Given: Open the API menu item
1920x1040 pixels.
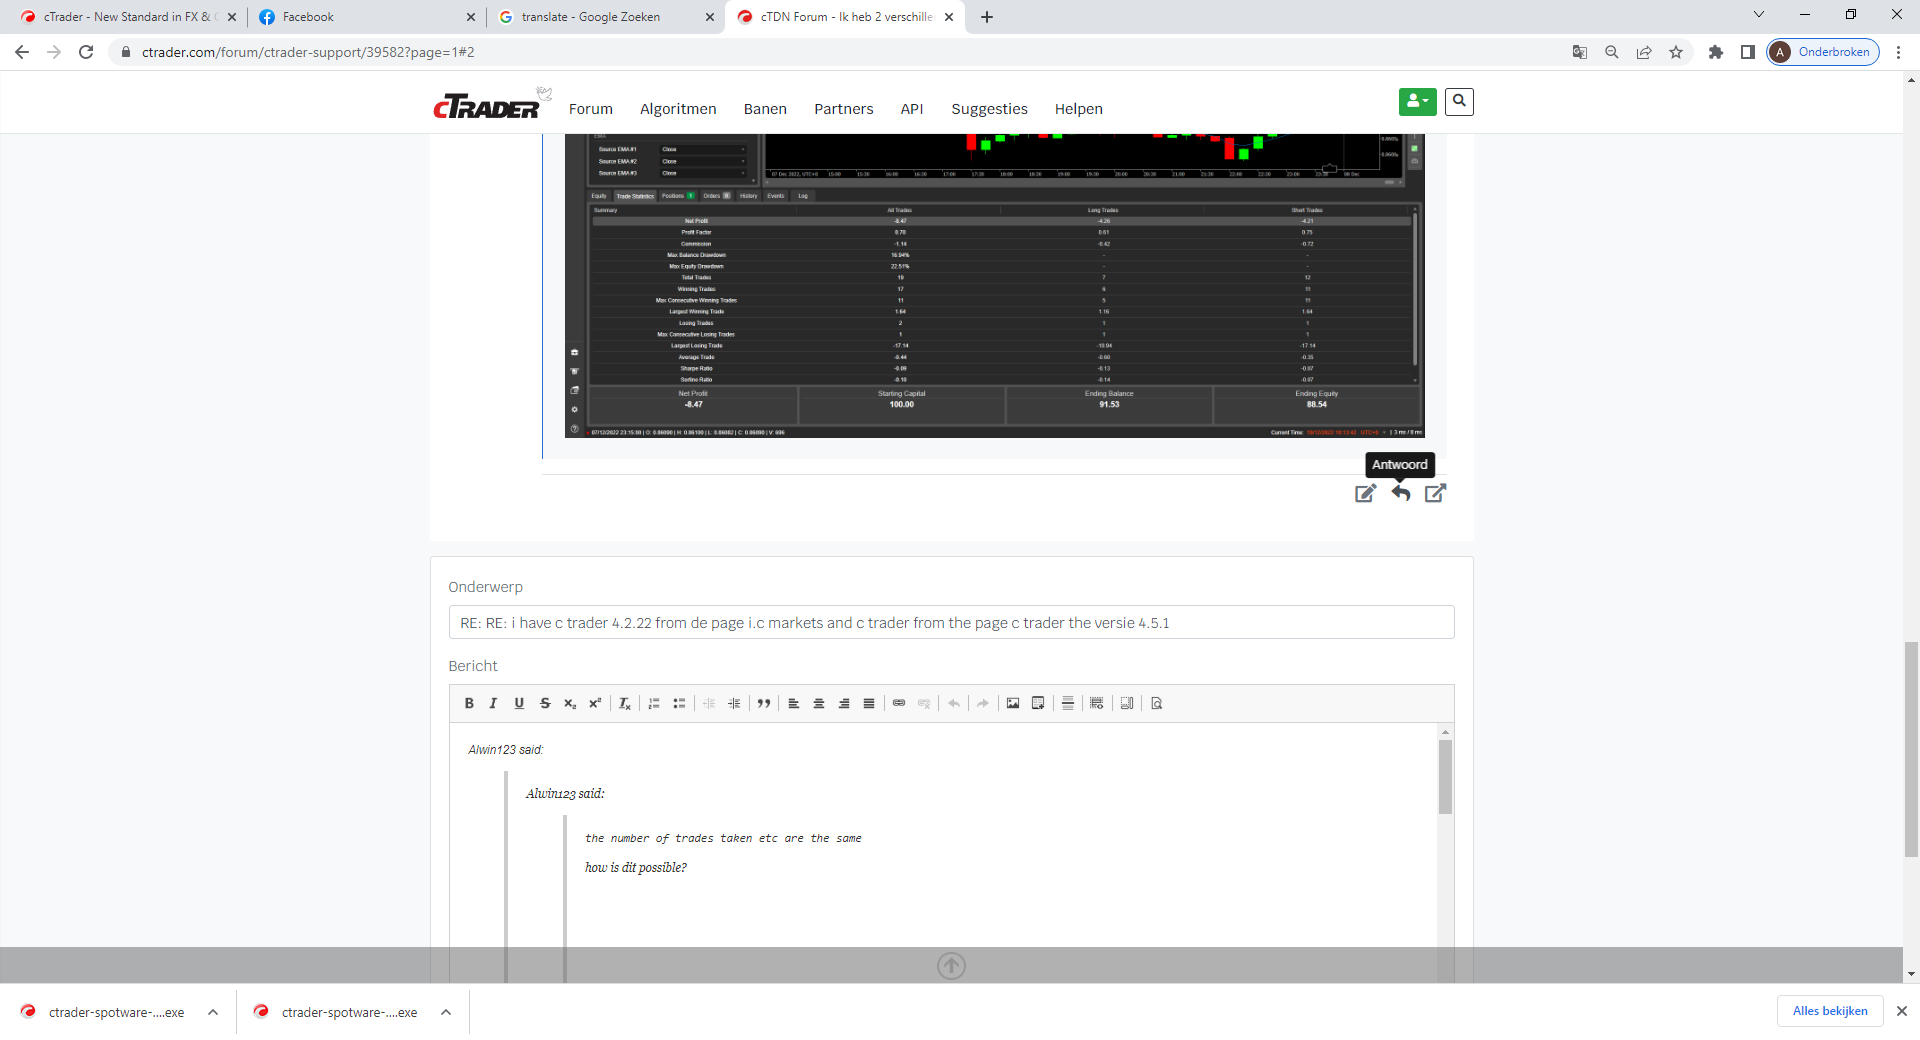Looking at the screenshot, I should (912, 109).
